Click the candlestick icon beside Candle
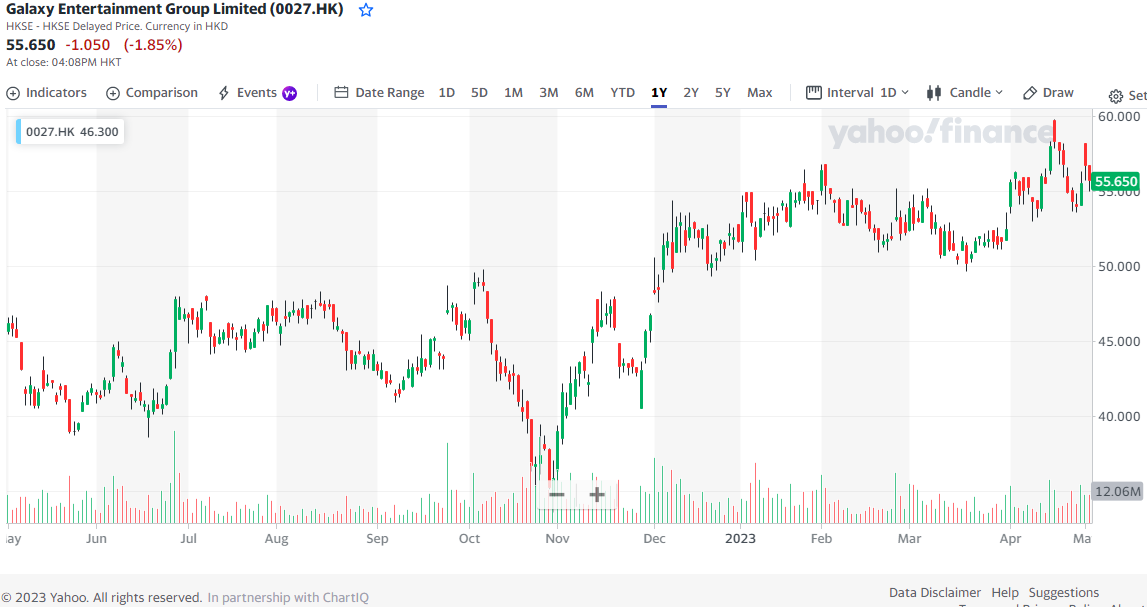Viewport: 1147px width, 607px height. pyautogui.click(x=933, y=93)
